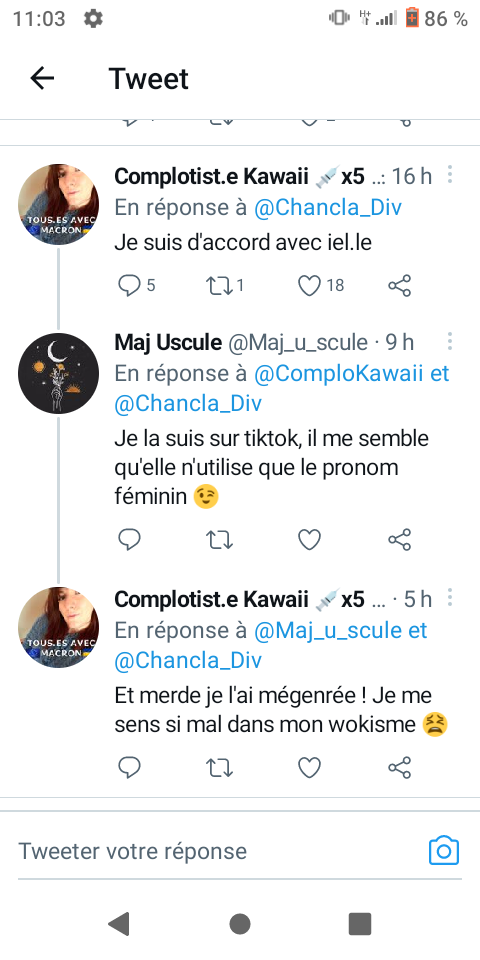Image resolution: width=480 pixels, height=960 pixels.
Task: Reply to Maj Uscule's tiktok tweet
Action: [129, 539]
